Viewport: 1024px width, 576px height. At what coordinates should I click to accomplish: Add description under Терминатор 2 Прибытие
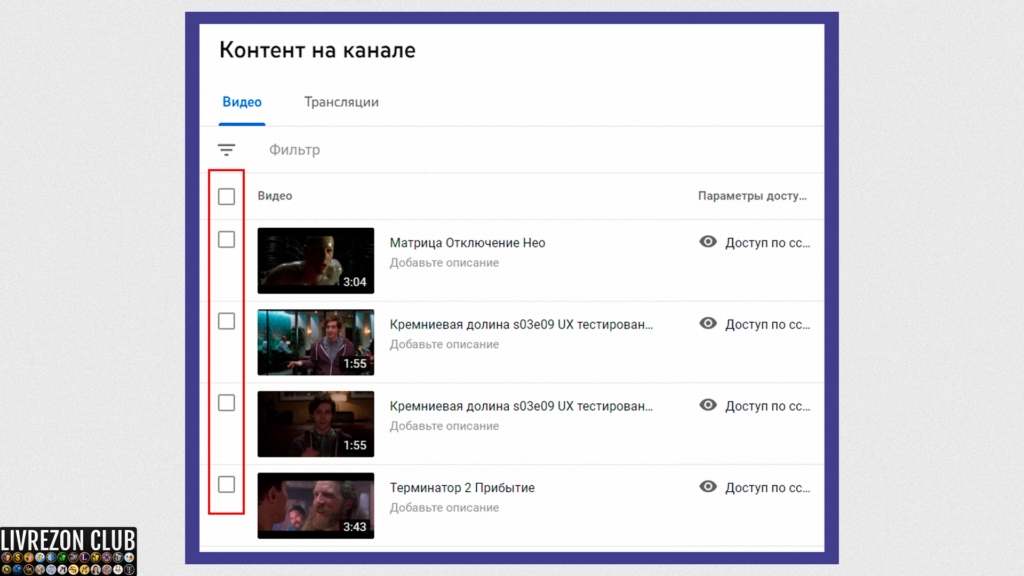(x=444, y=507)
